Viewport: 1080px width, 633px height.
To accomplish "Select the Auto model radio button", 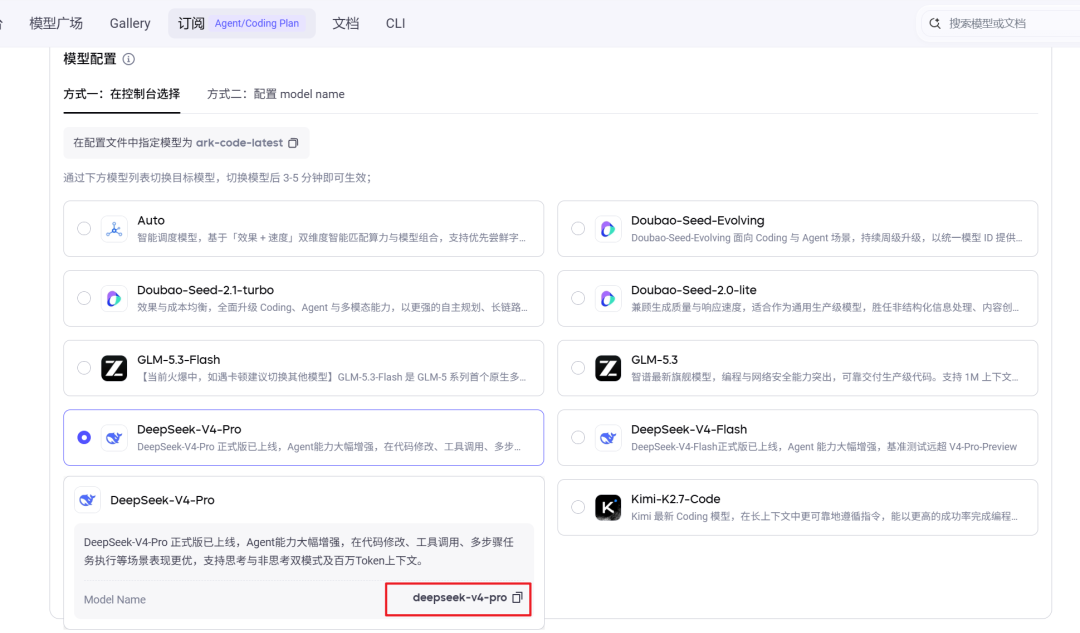I will (x=84, y=229).
